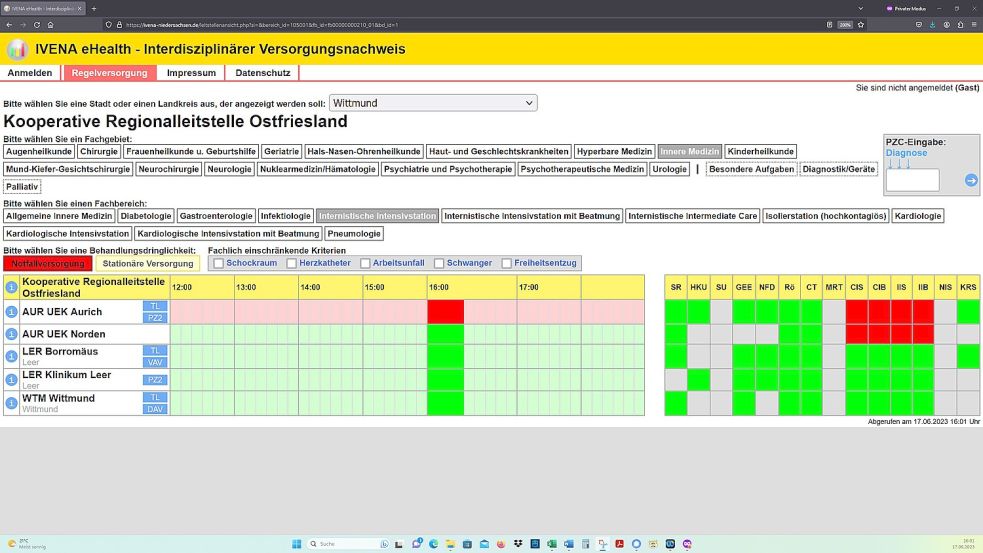Open info icon for WTM Wittmund
This screenshot has height=553, width=983.
(11, 403)
